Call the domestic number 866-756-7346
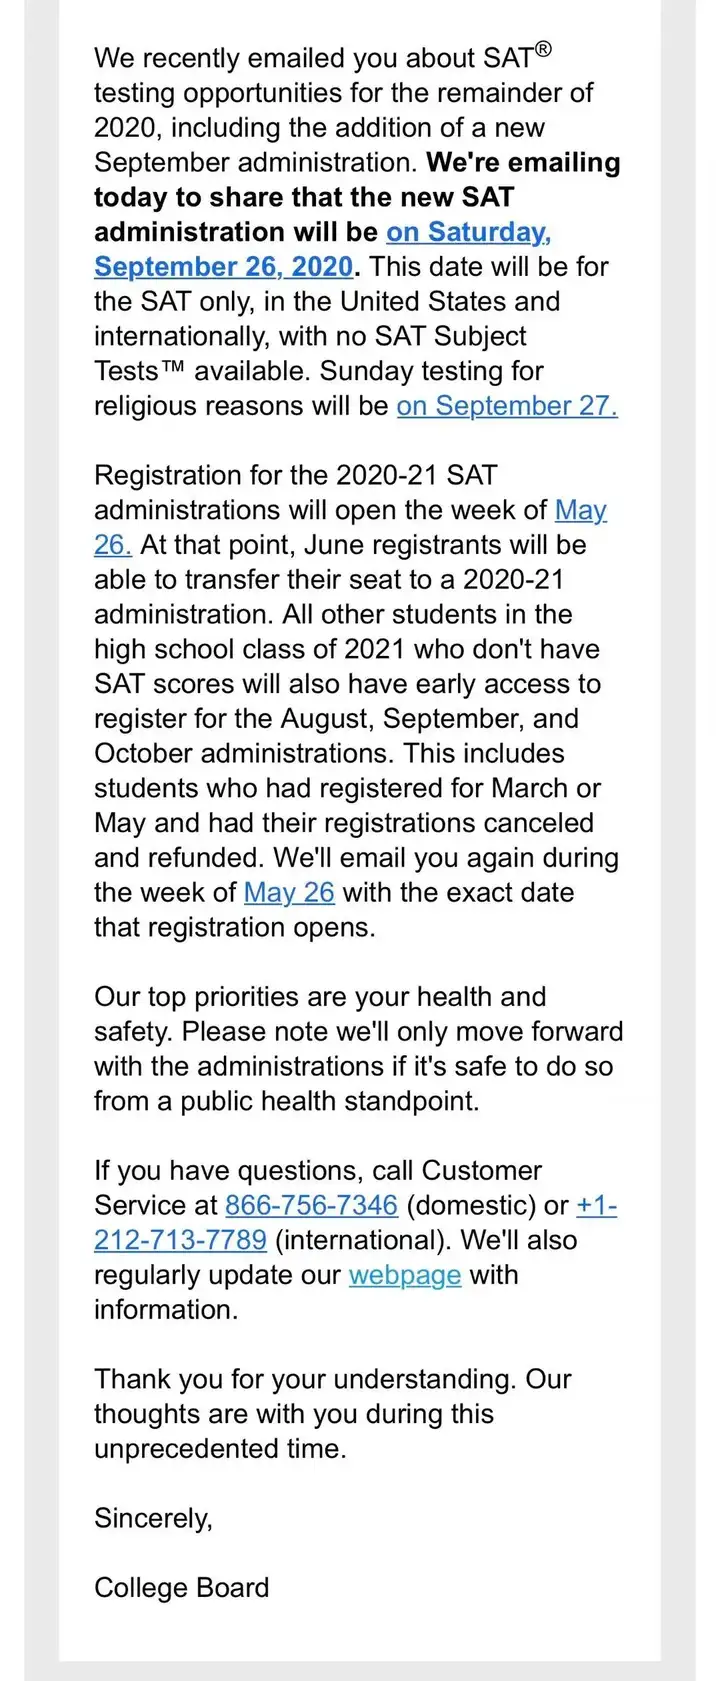 tap(312, 1205)
